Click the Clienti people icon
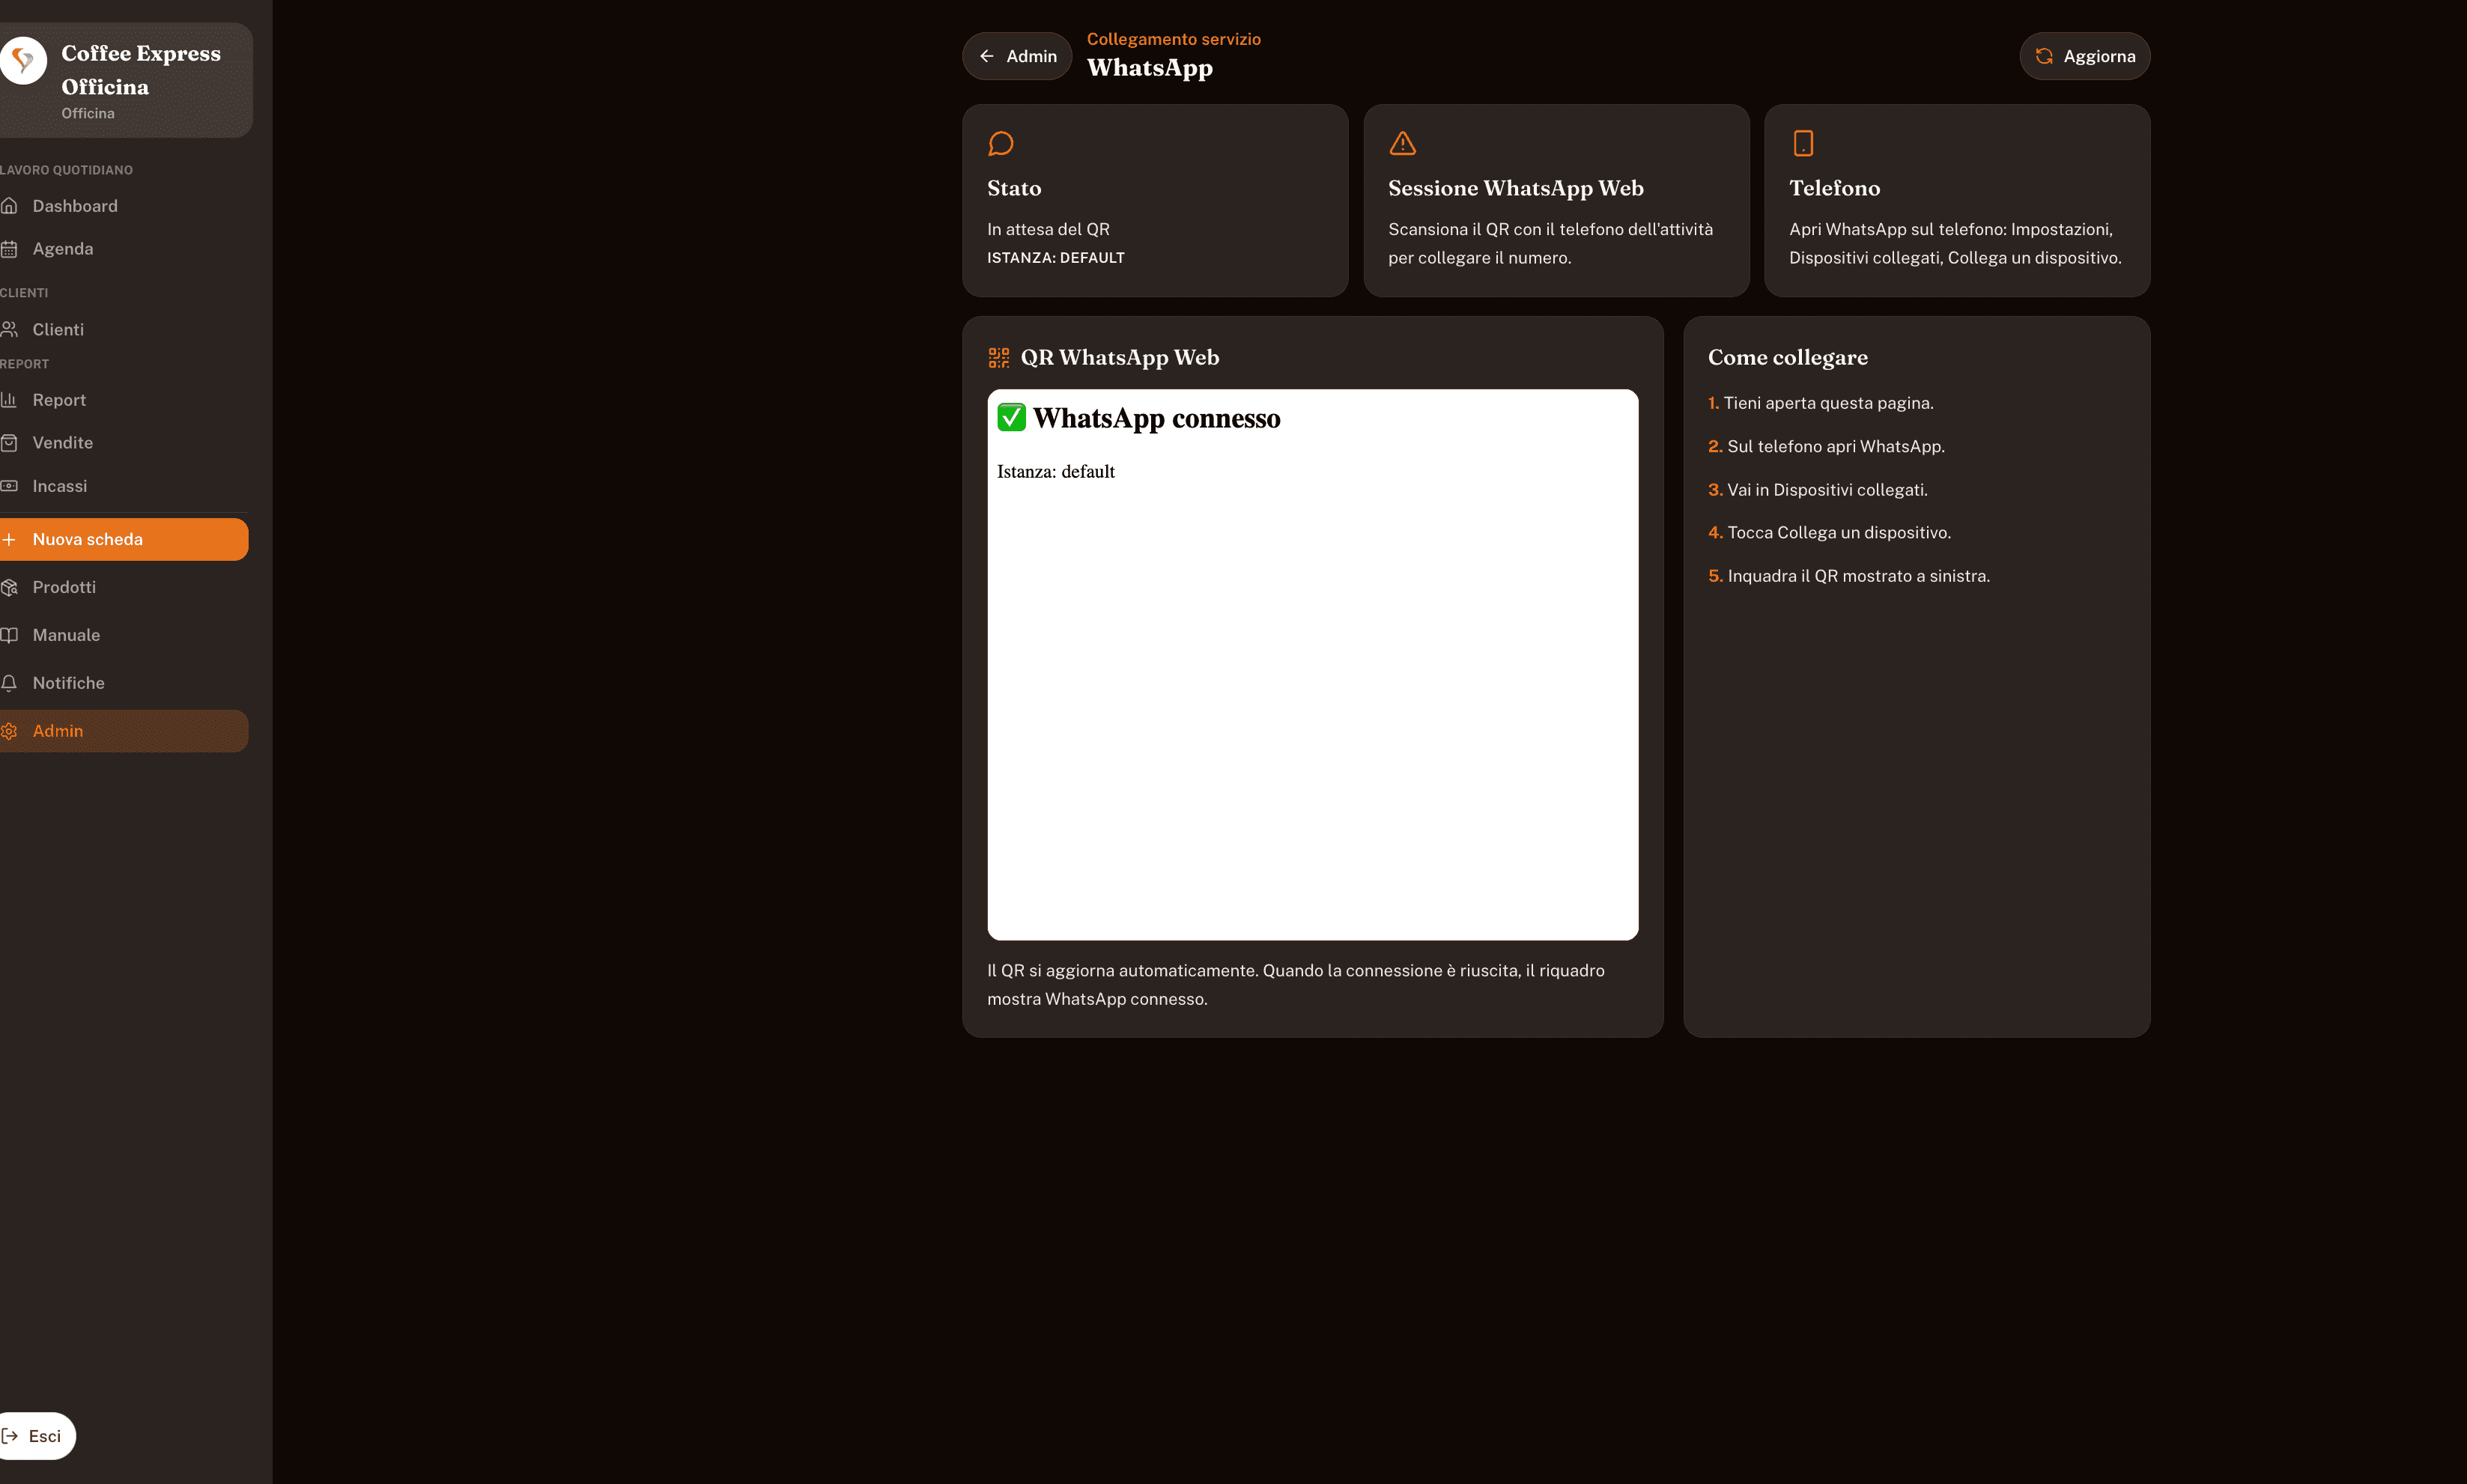2467x1484 pixels. 9,329
